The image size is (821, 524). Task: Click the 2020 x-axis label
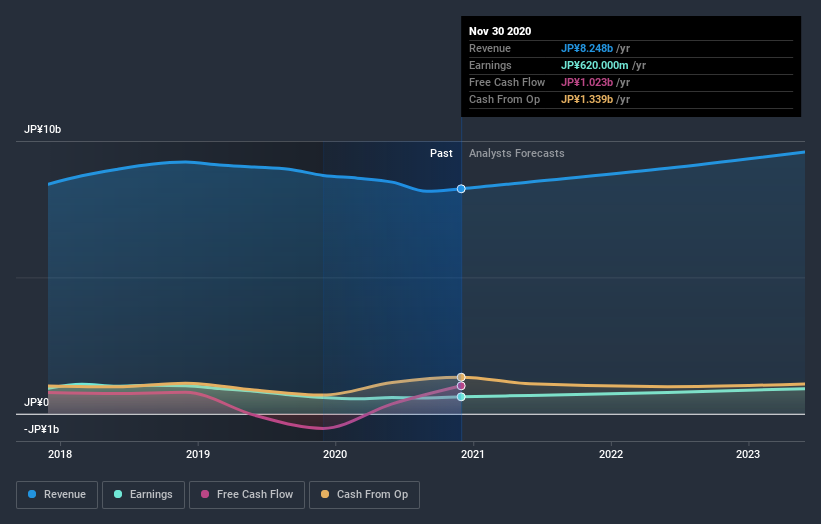pyautogui.click(x=335, y=454)
